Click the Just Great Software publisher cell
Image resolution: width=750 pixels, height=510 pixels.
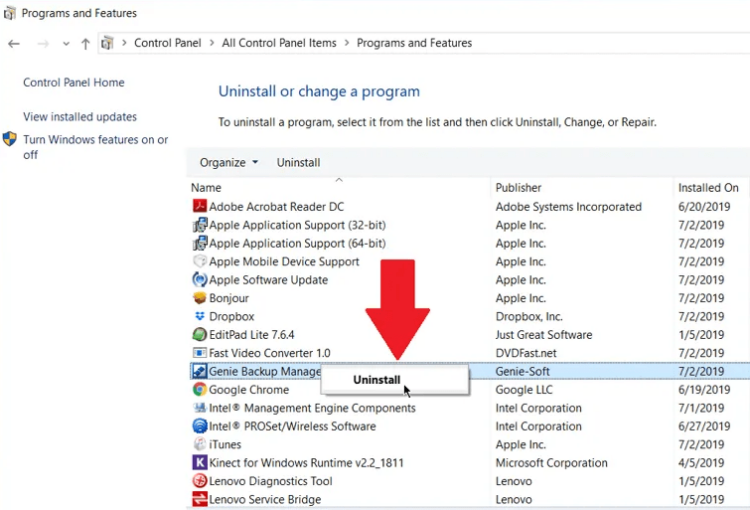(544, 334)
